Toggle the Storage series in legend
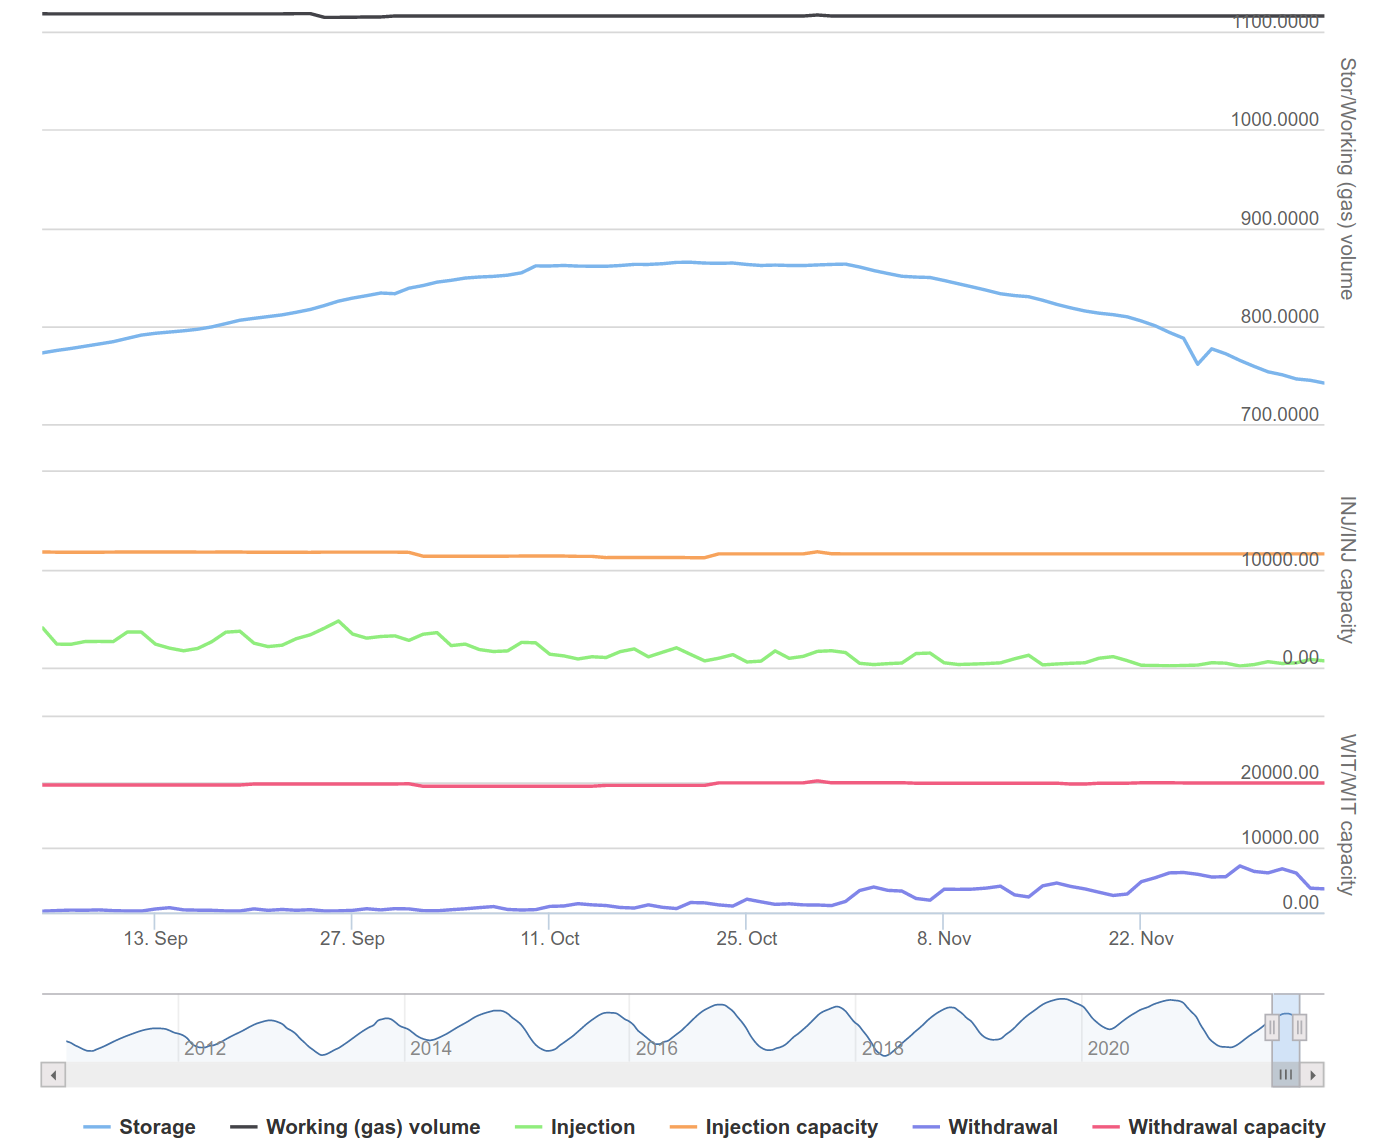Viewport: 1379px width, 1146px height. [x=156, y=1127]
